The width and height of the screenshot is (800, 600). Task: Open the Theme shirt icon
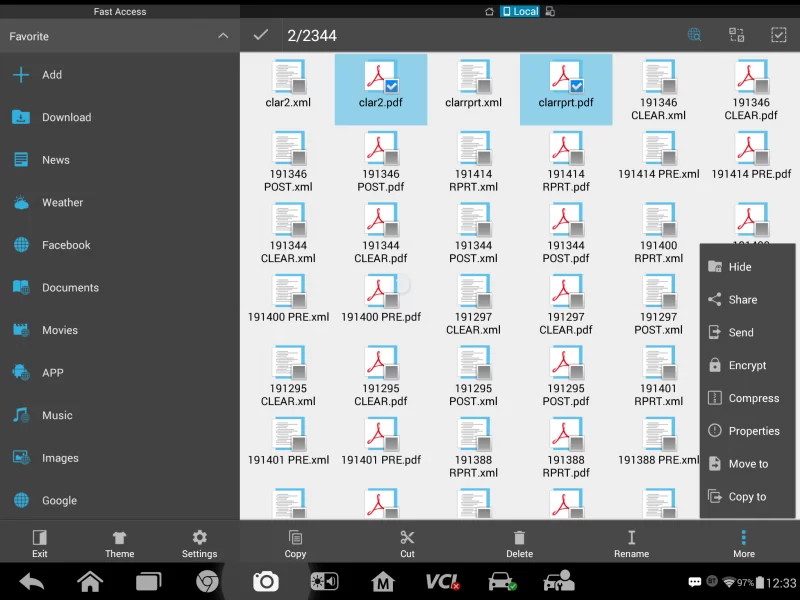119,538
